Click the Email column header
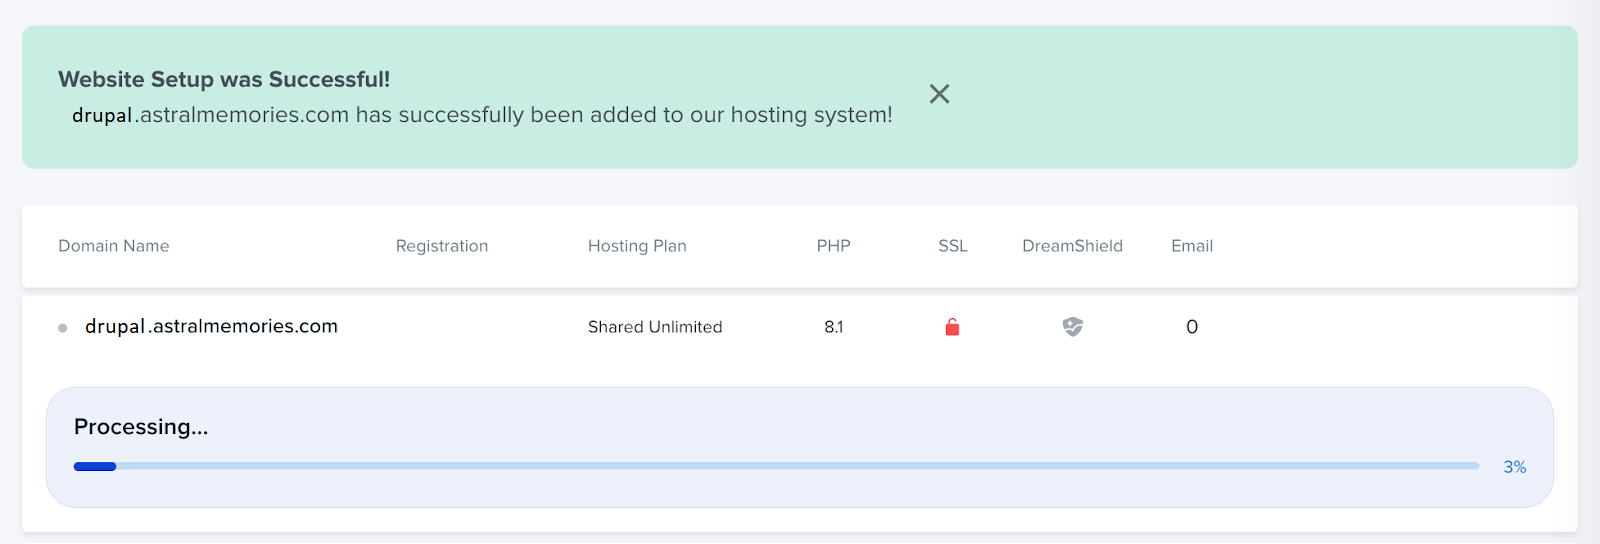 coord(1191,246)
